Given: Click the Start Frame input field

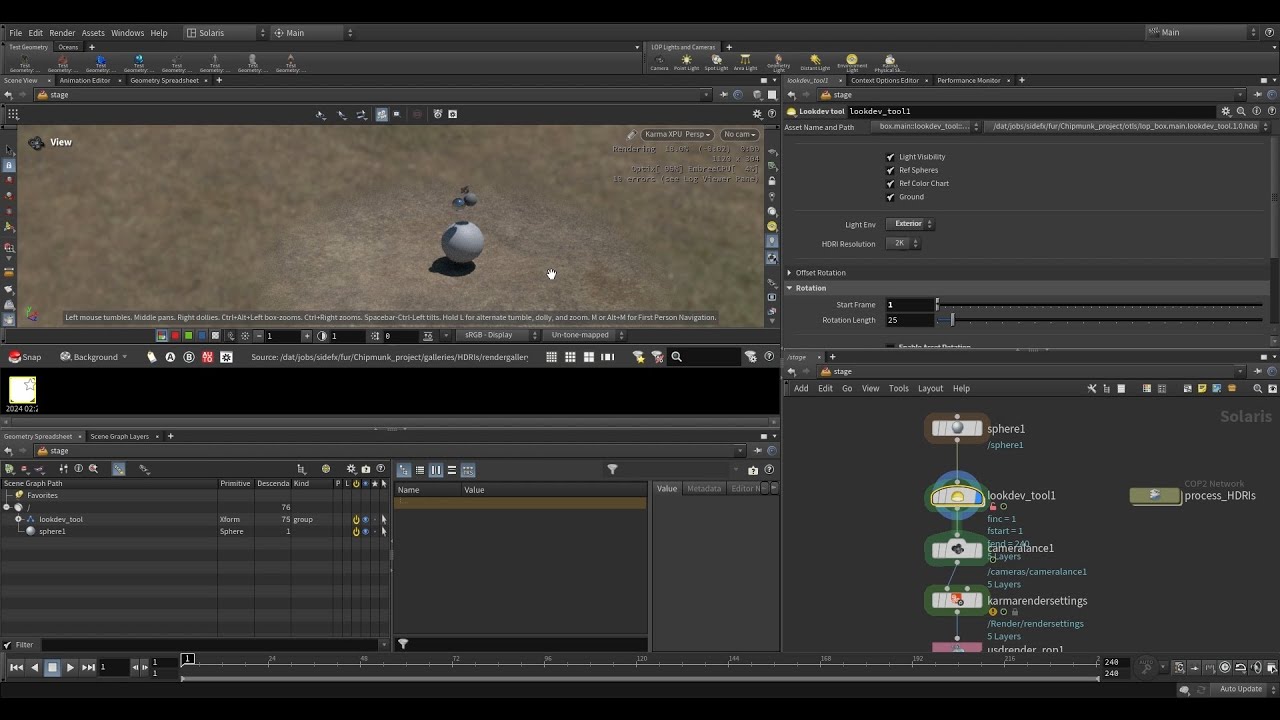Looking at the screenshot, I should pyautogui.click(x=909, y=304).
